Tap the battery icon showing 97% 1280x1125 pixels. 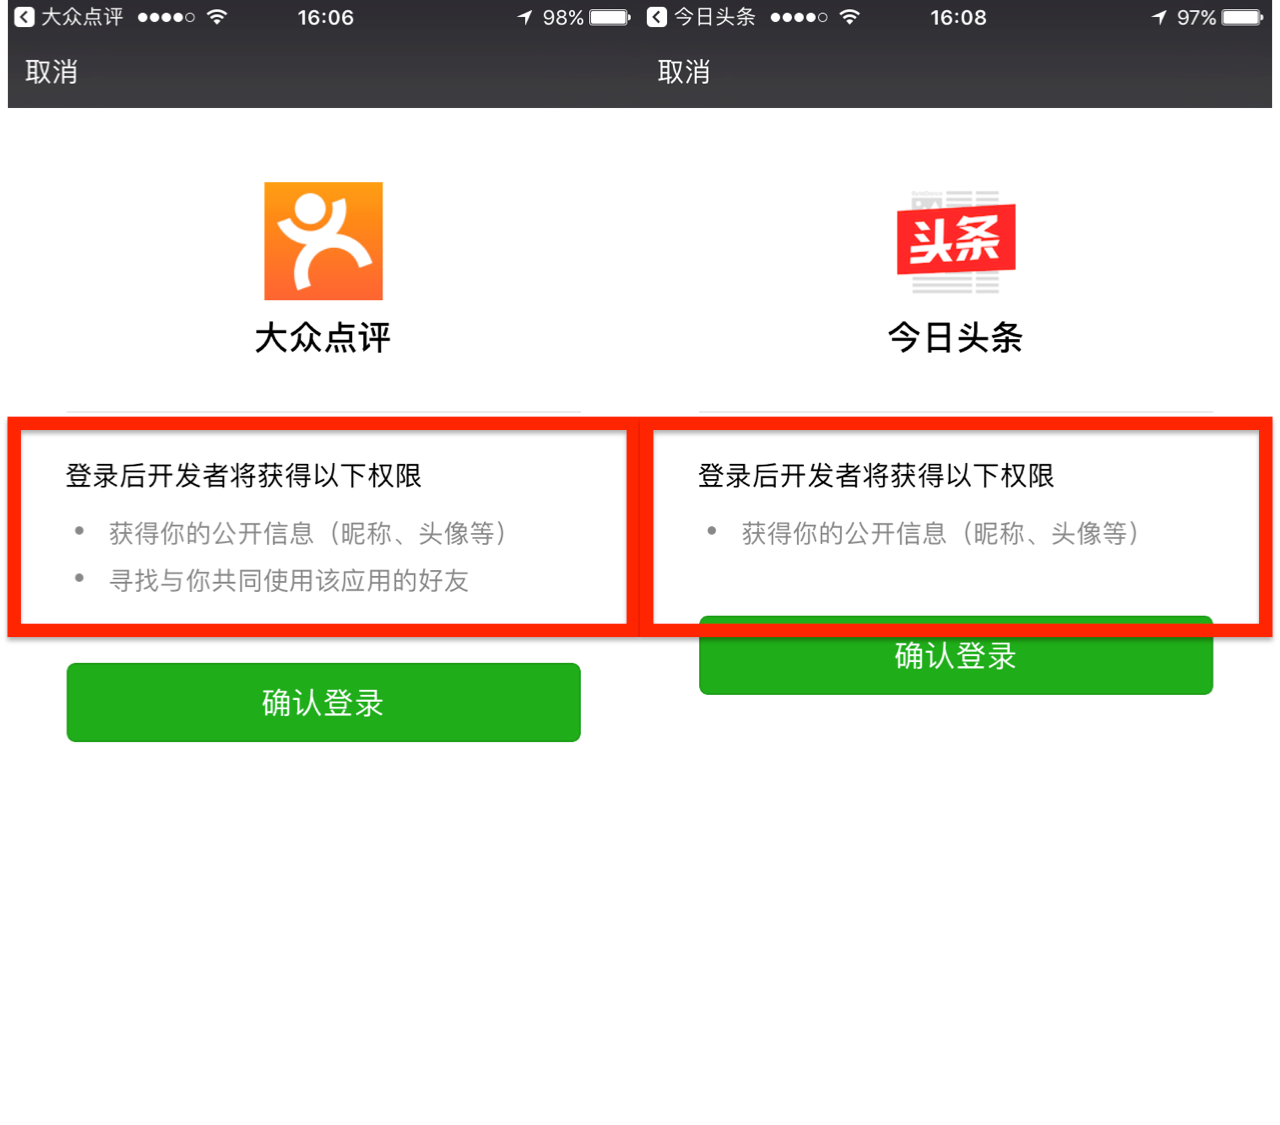click(1242, 17)
